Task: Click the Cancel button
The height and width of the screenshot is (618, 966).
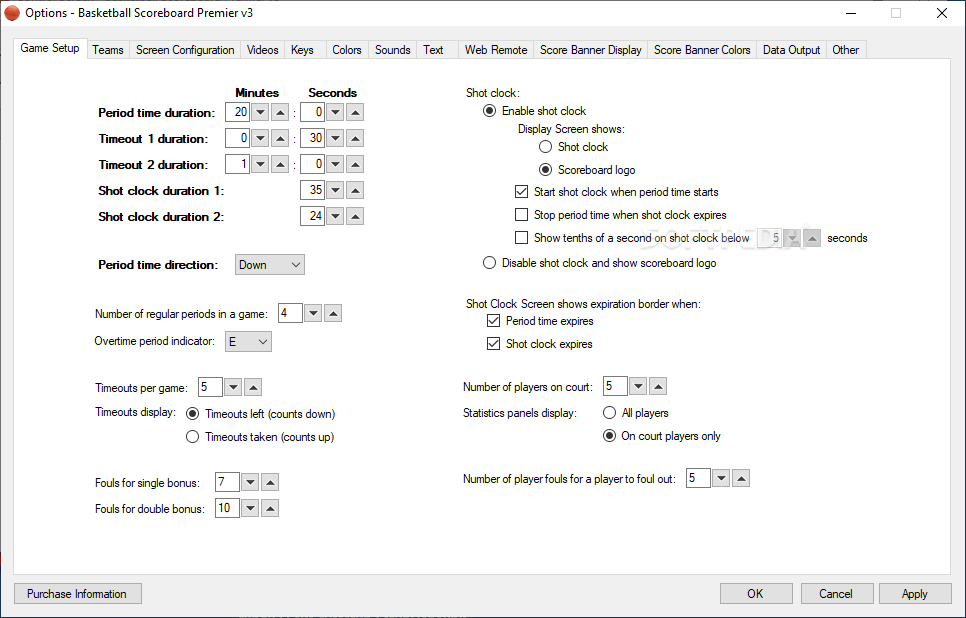Action: tap(836, 593)
